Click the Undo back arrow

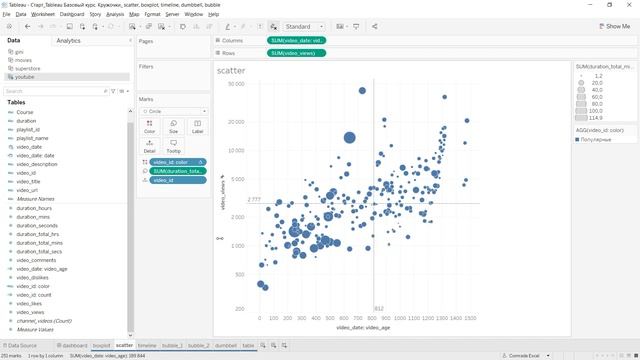coord(27,27)
